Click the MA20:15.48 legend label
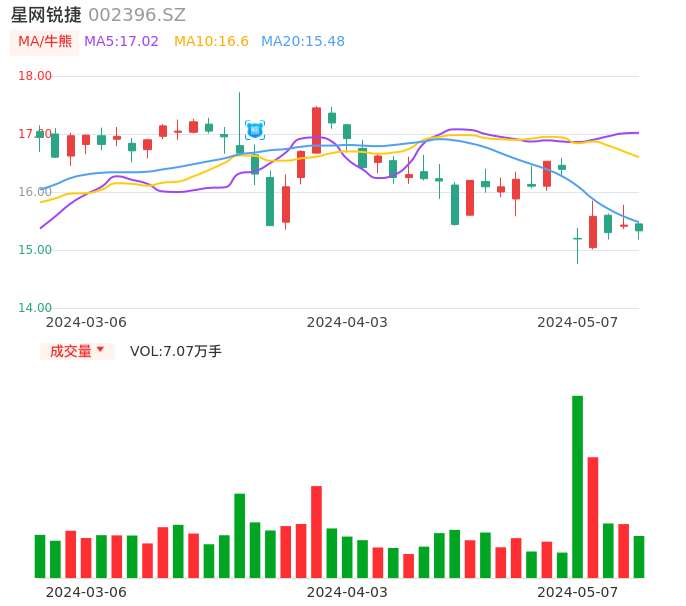 (303, 42)
